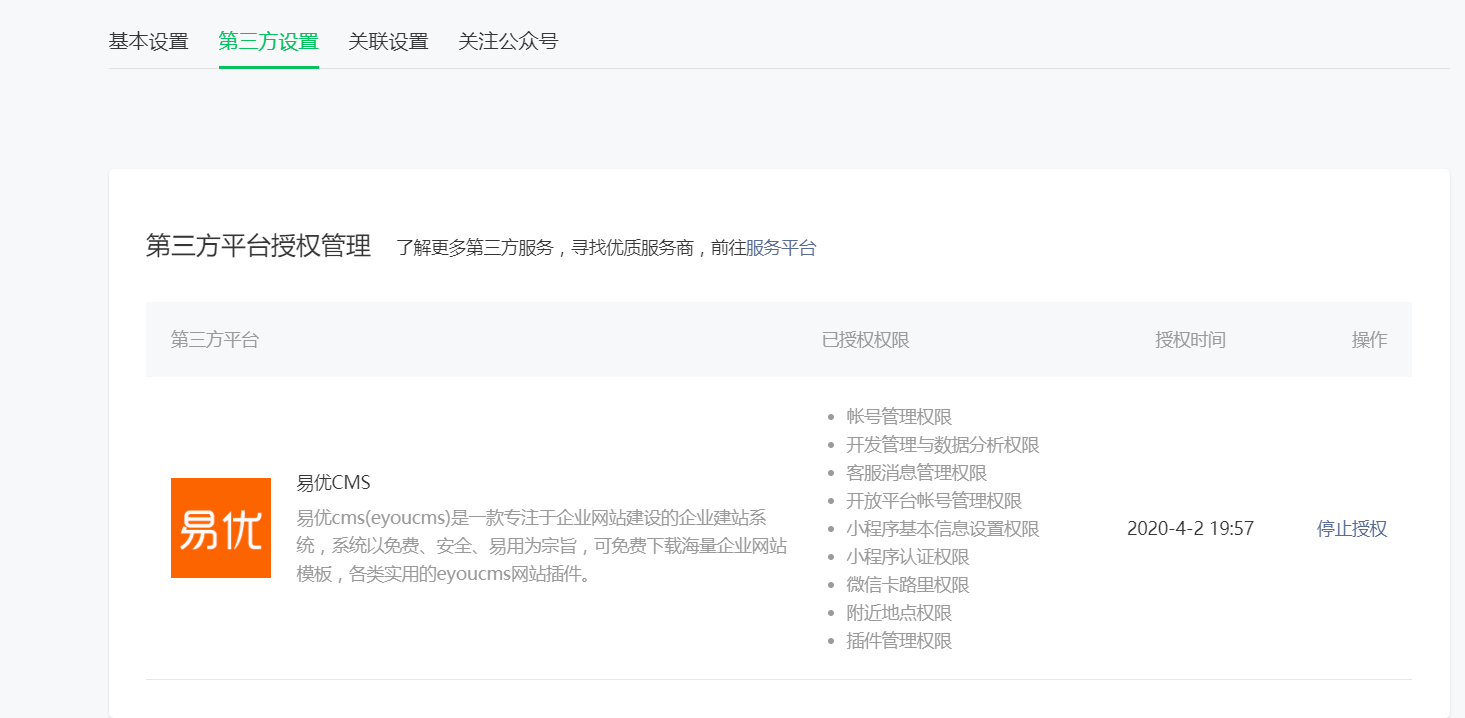Screen dimensions: 1465x718
Task: Select the 小程序基本信息设置权限 item
Action: click(943, 529)
